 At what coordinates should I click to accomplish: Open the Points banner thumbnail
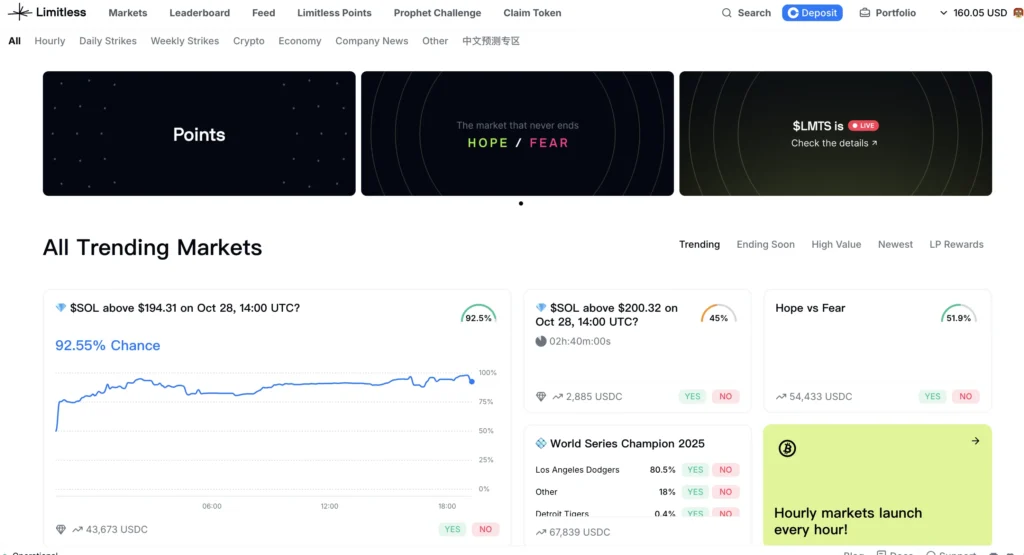click(x=199, y=134)
